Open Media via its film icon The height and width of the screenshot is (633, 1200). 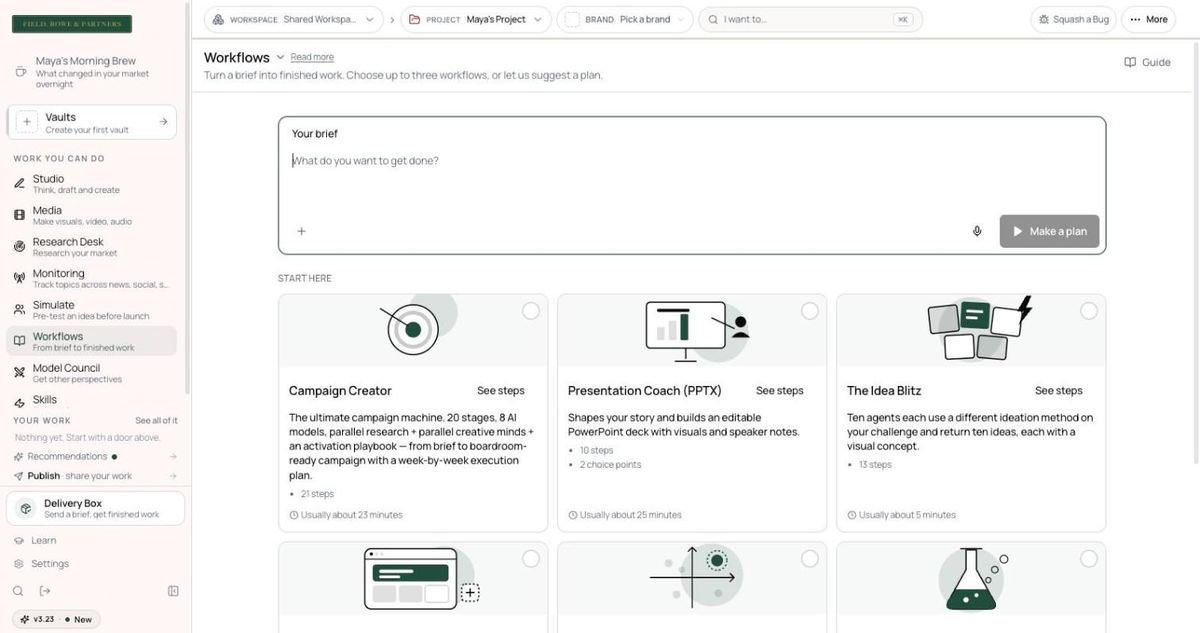[20, 215]
